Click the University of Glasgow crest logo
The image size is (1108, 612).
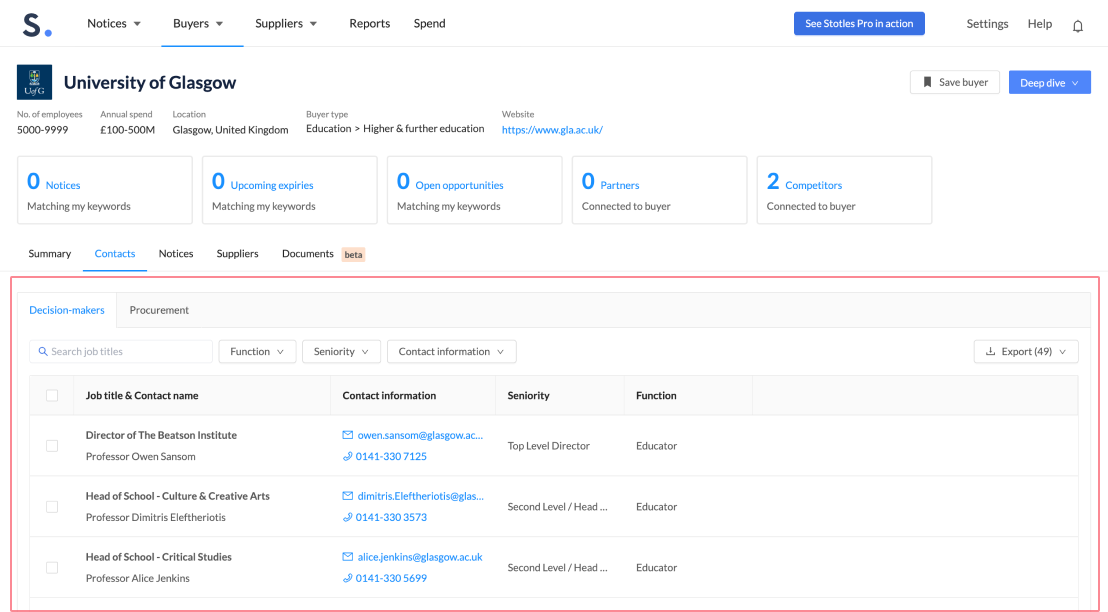35,83
